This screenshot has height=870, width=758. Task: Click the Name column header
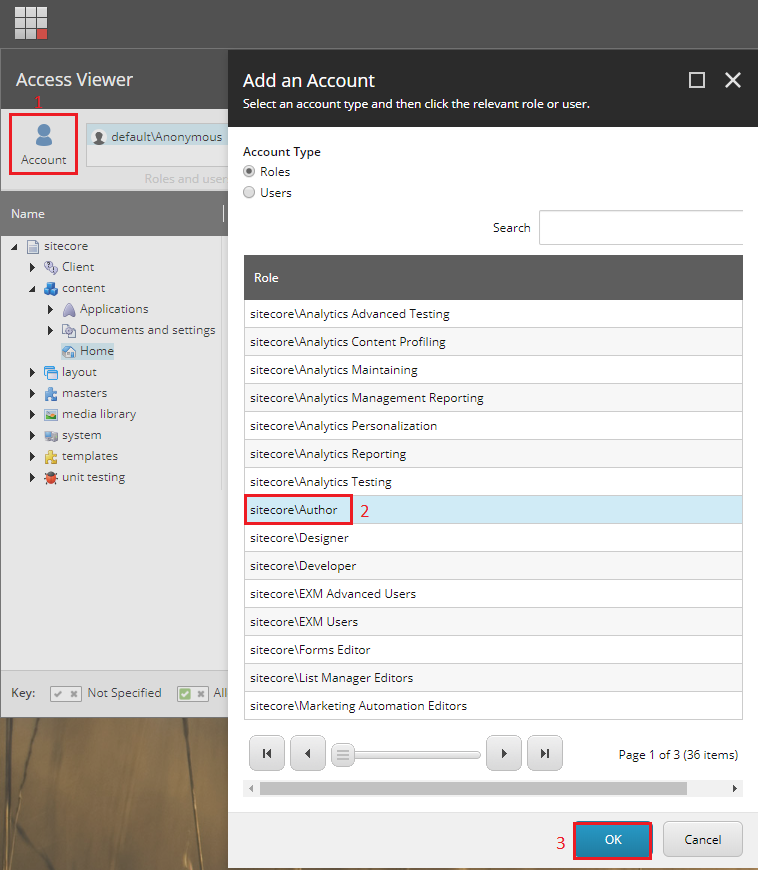(x=114, y=214)
